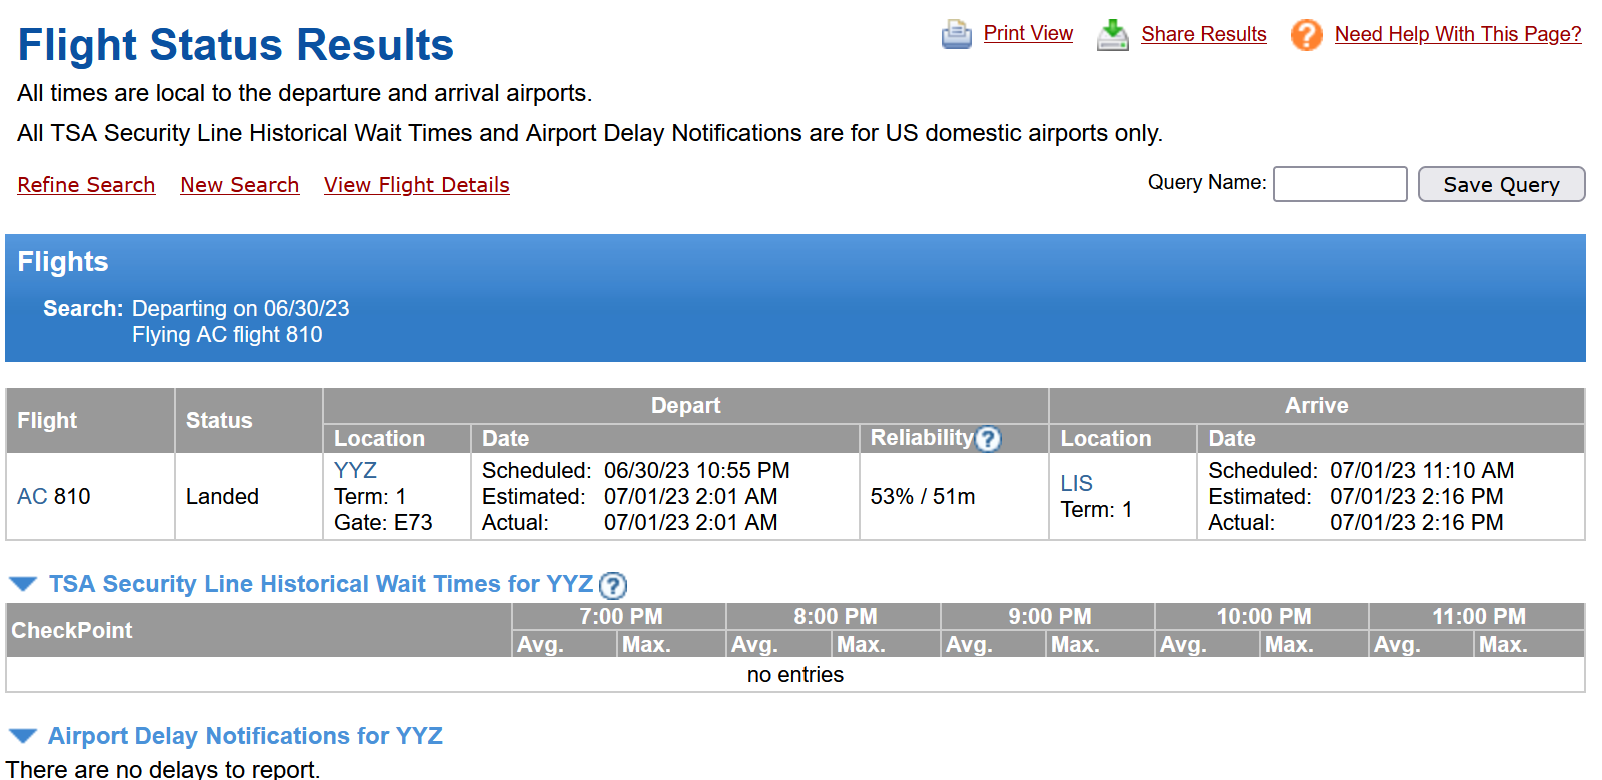Open the Print View link
1602x780 pixels.
[1028, 34]
